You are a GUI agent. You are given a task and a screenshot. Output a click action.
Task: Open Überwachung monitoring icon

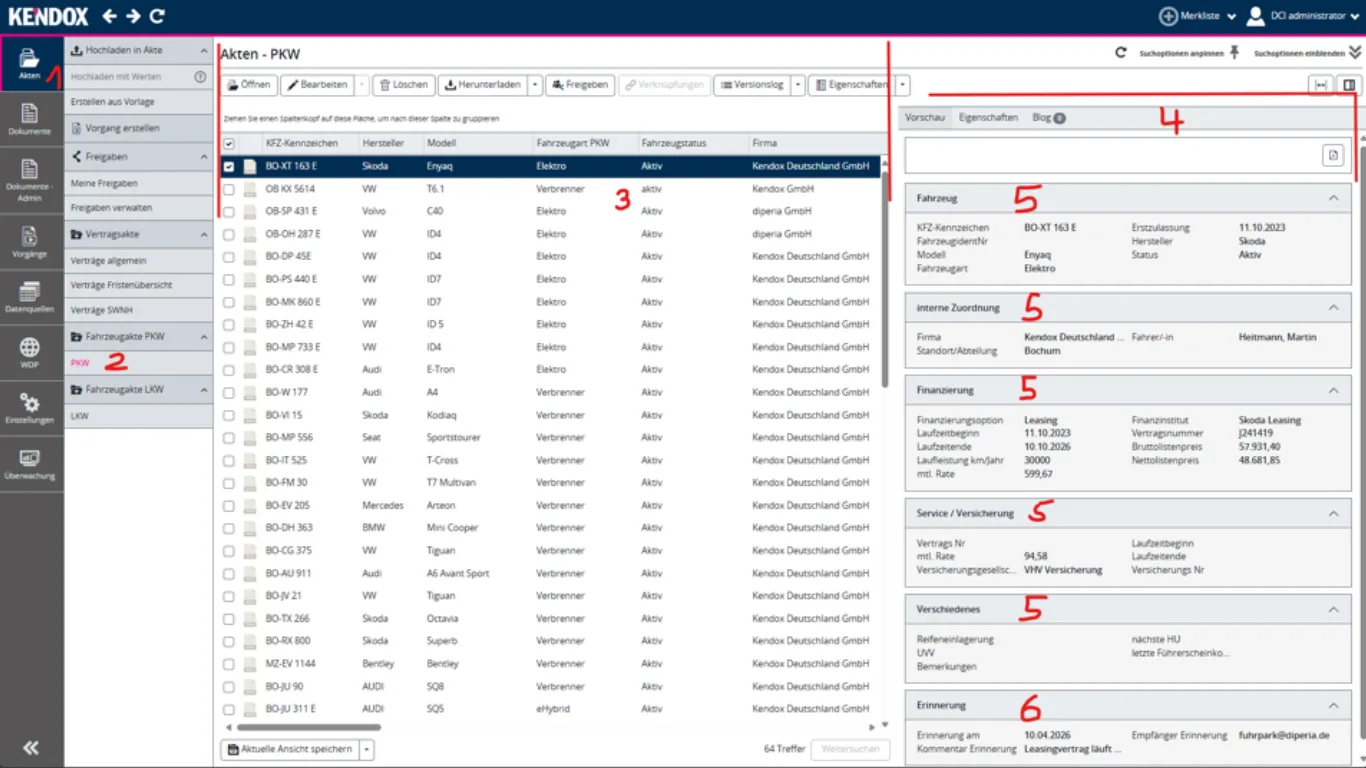[x=30, y=463]
